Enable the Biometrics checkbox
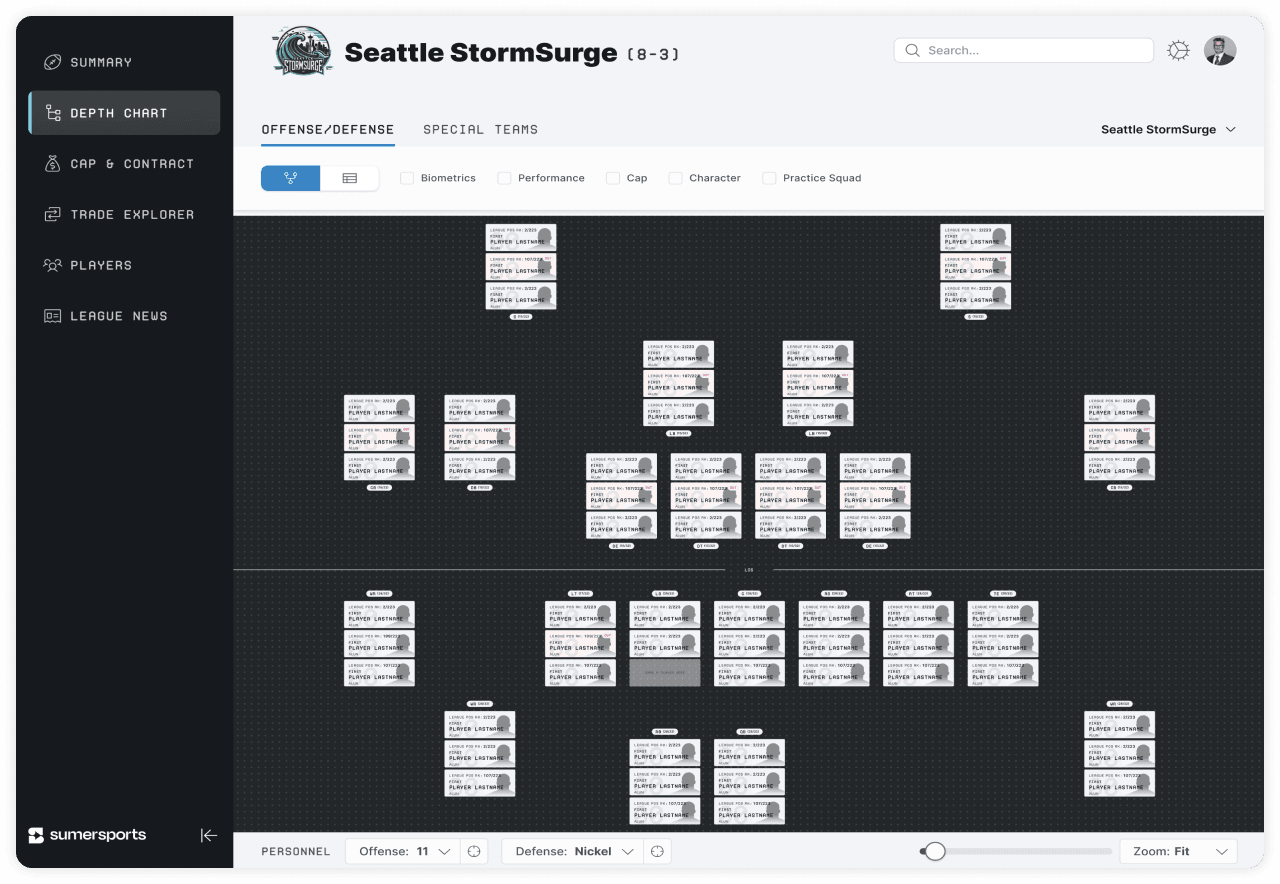The image size is (1280, 884). [x=407, y=178]
